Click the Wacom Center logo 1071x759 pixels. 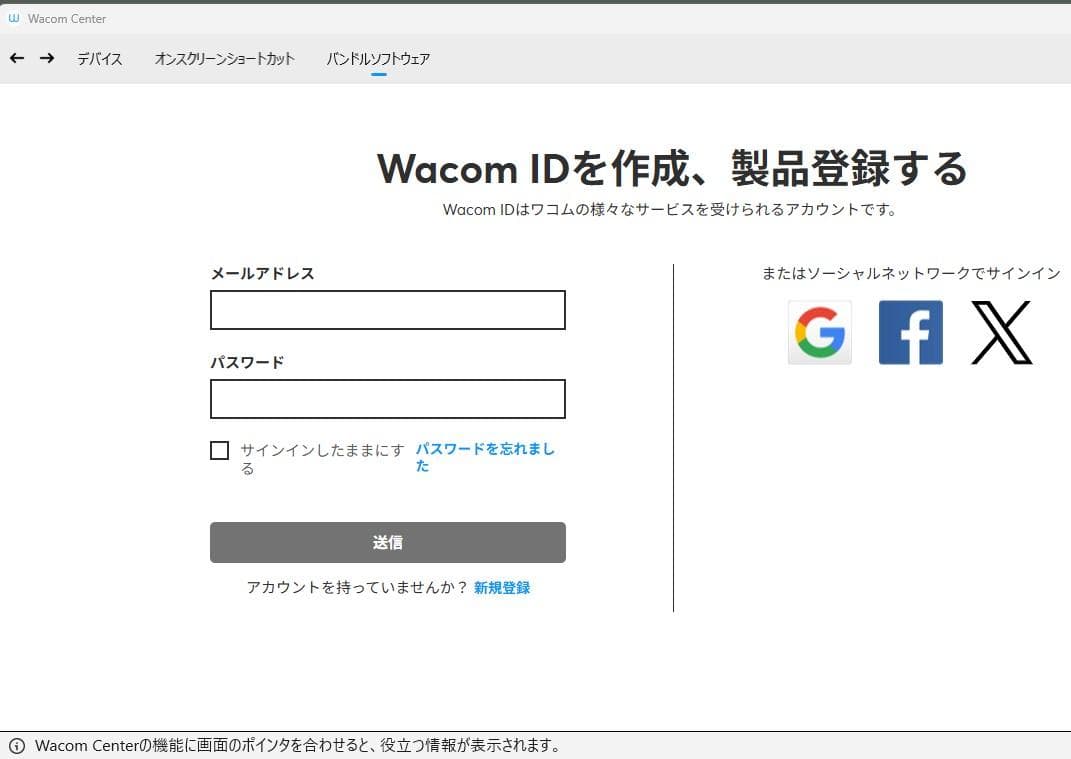tap(58, 17)
